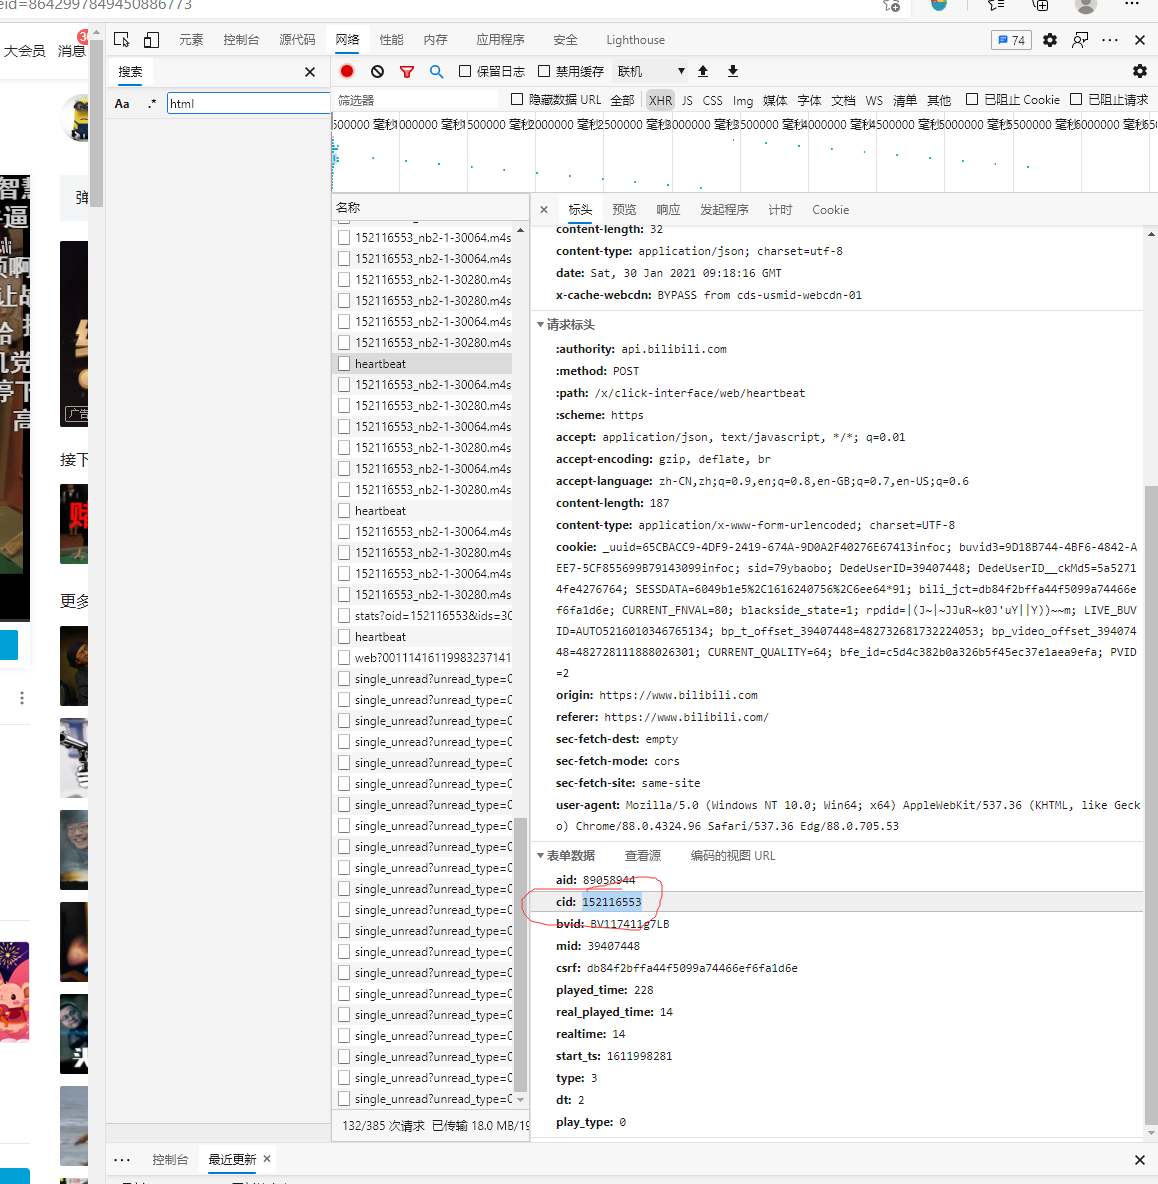
Task: Toggle match case Aa in search
Action: click(x=122, y=103)
